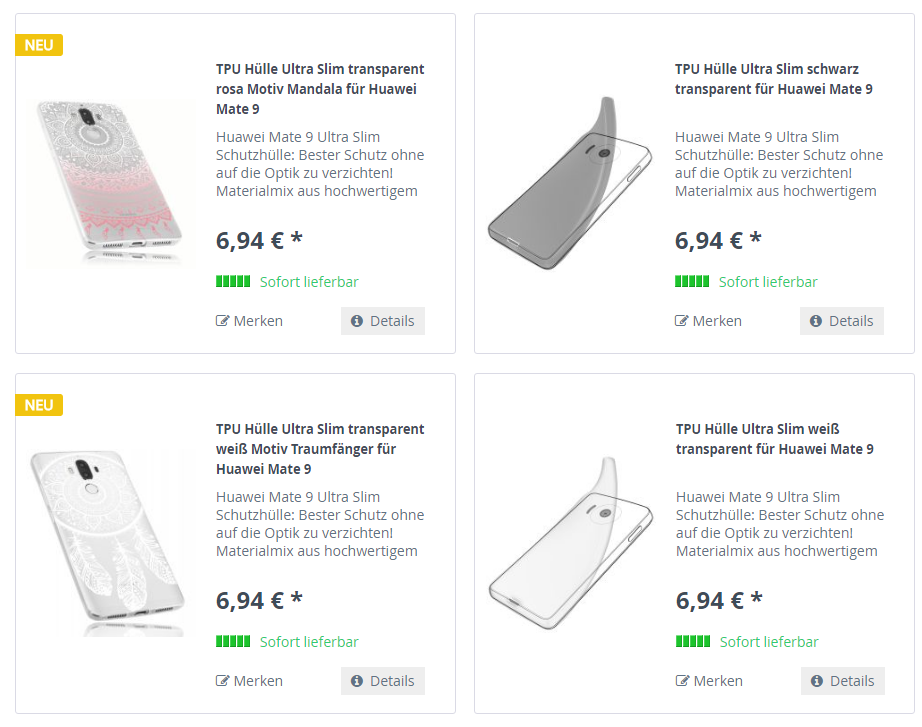Open title link for schwarz transparent case

pyautogui.click(x=773, y=79)
